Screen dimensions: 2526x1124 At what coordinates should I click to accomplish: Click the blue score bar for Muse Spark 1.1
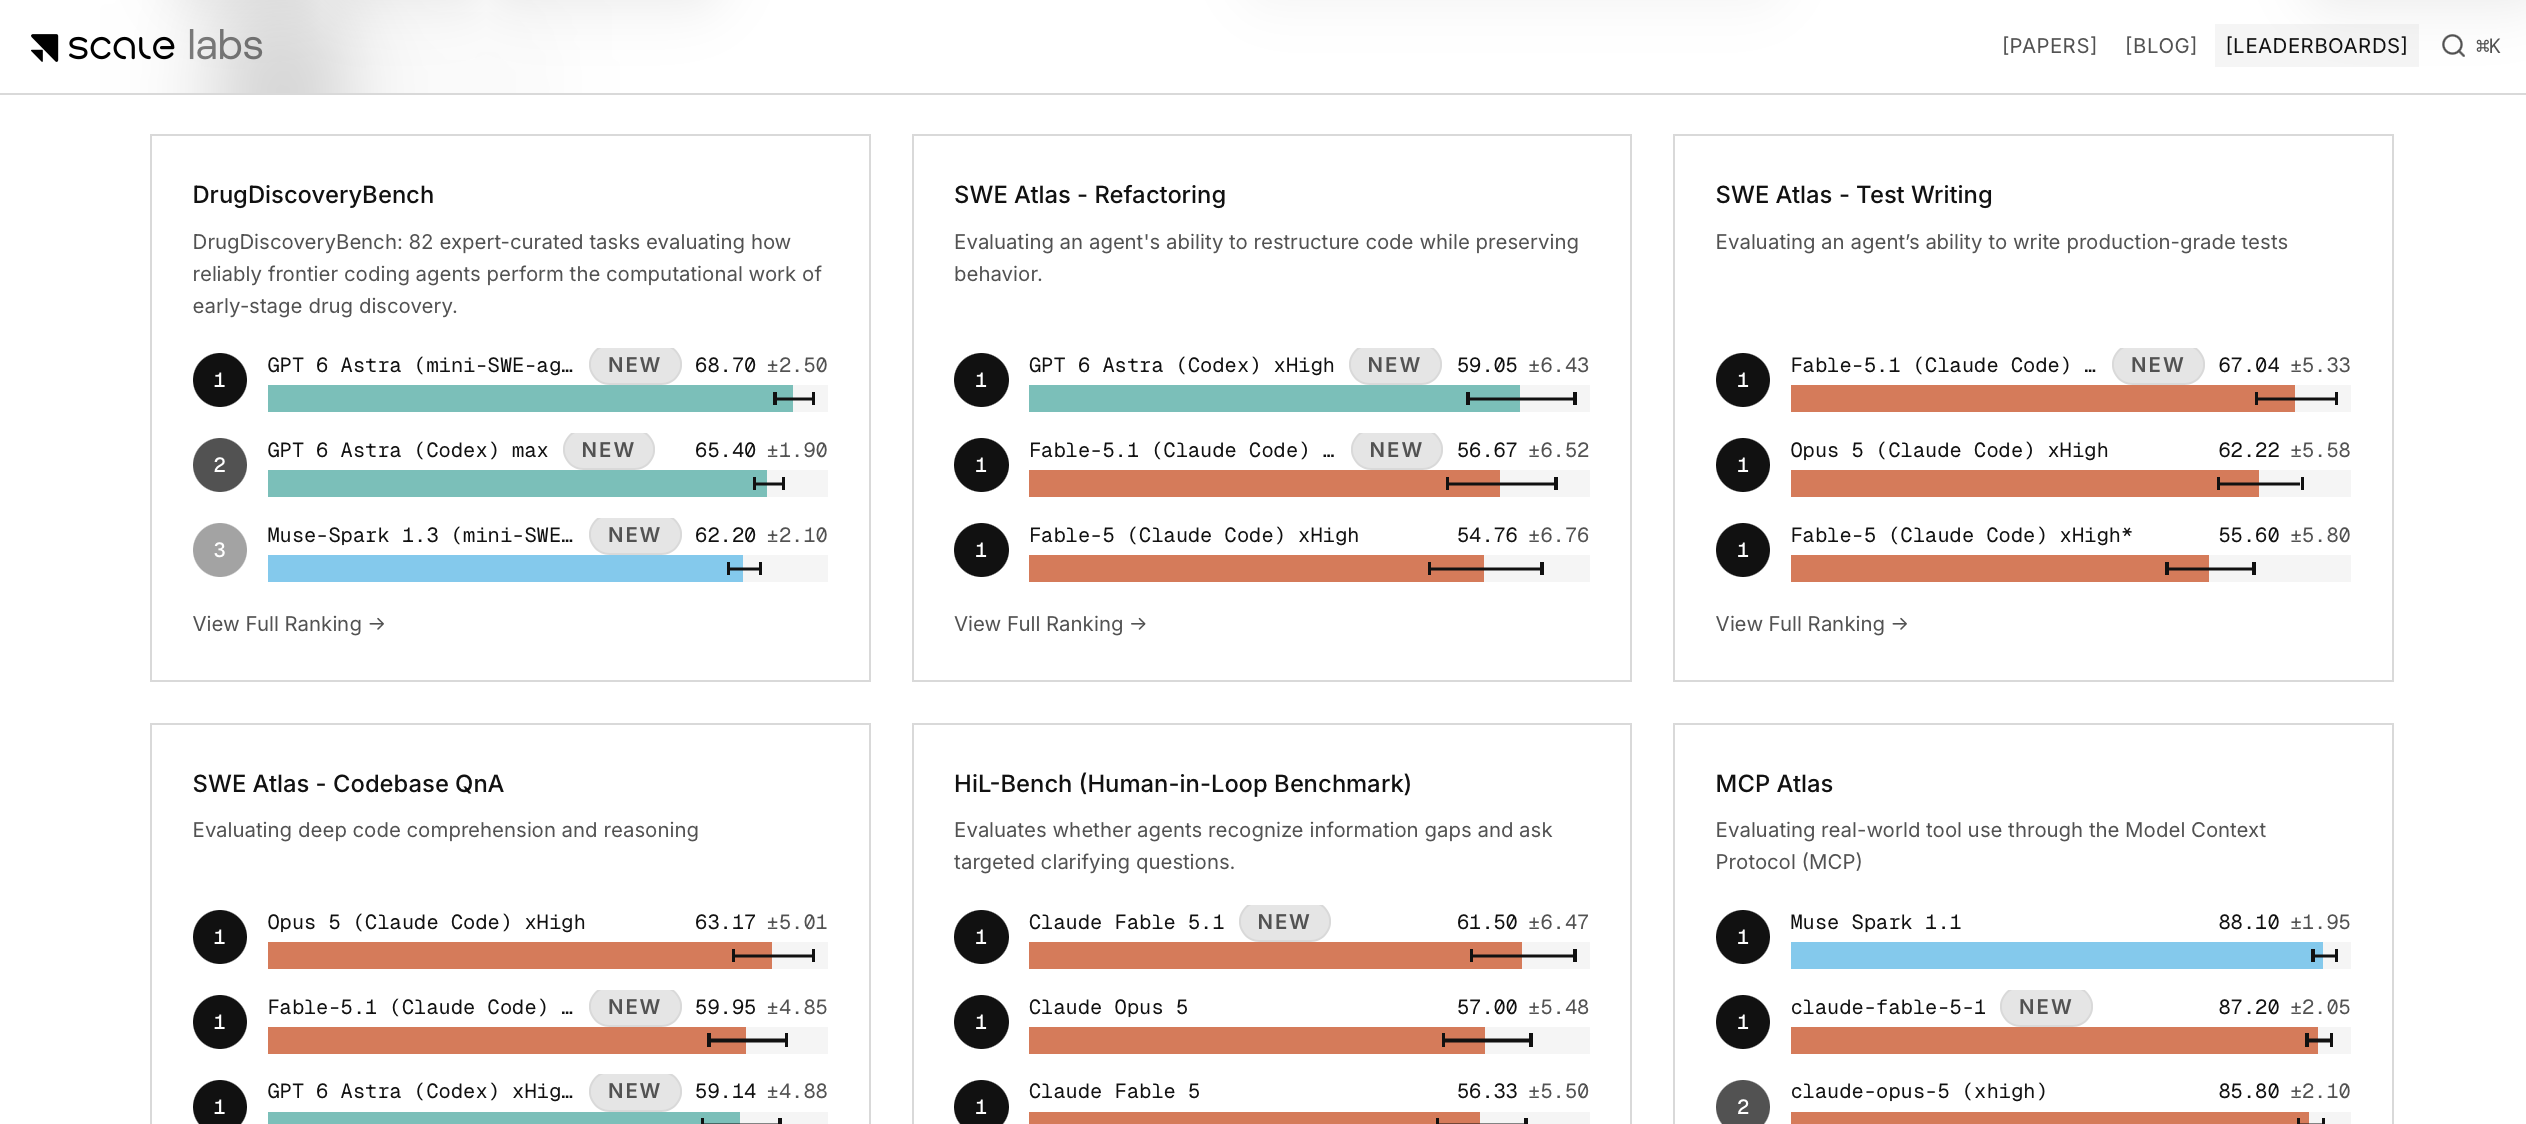tap(2056, 956)
